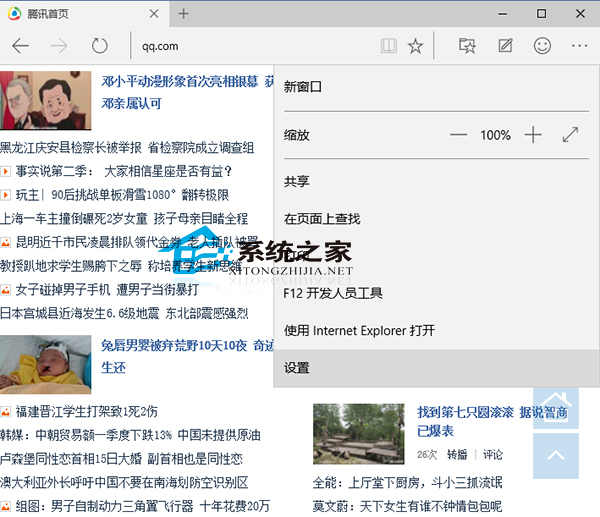Open 玩主 90后挑战单板滑雪 link

click(x=122, y=195)
